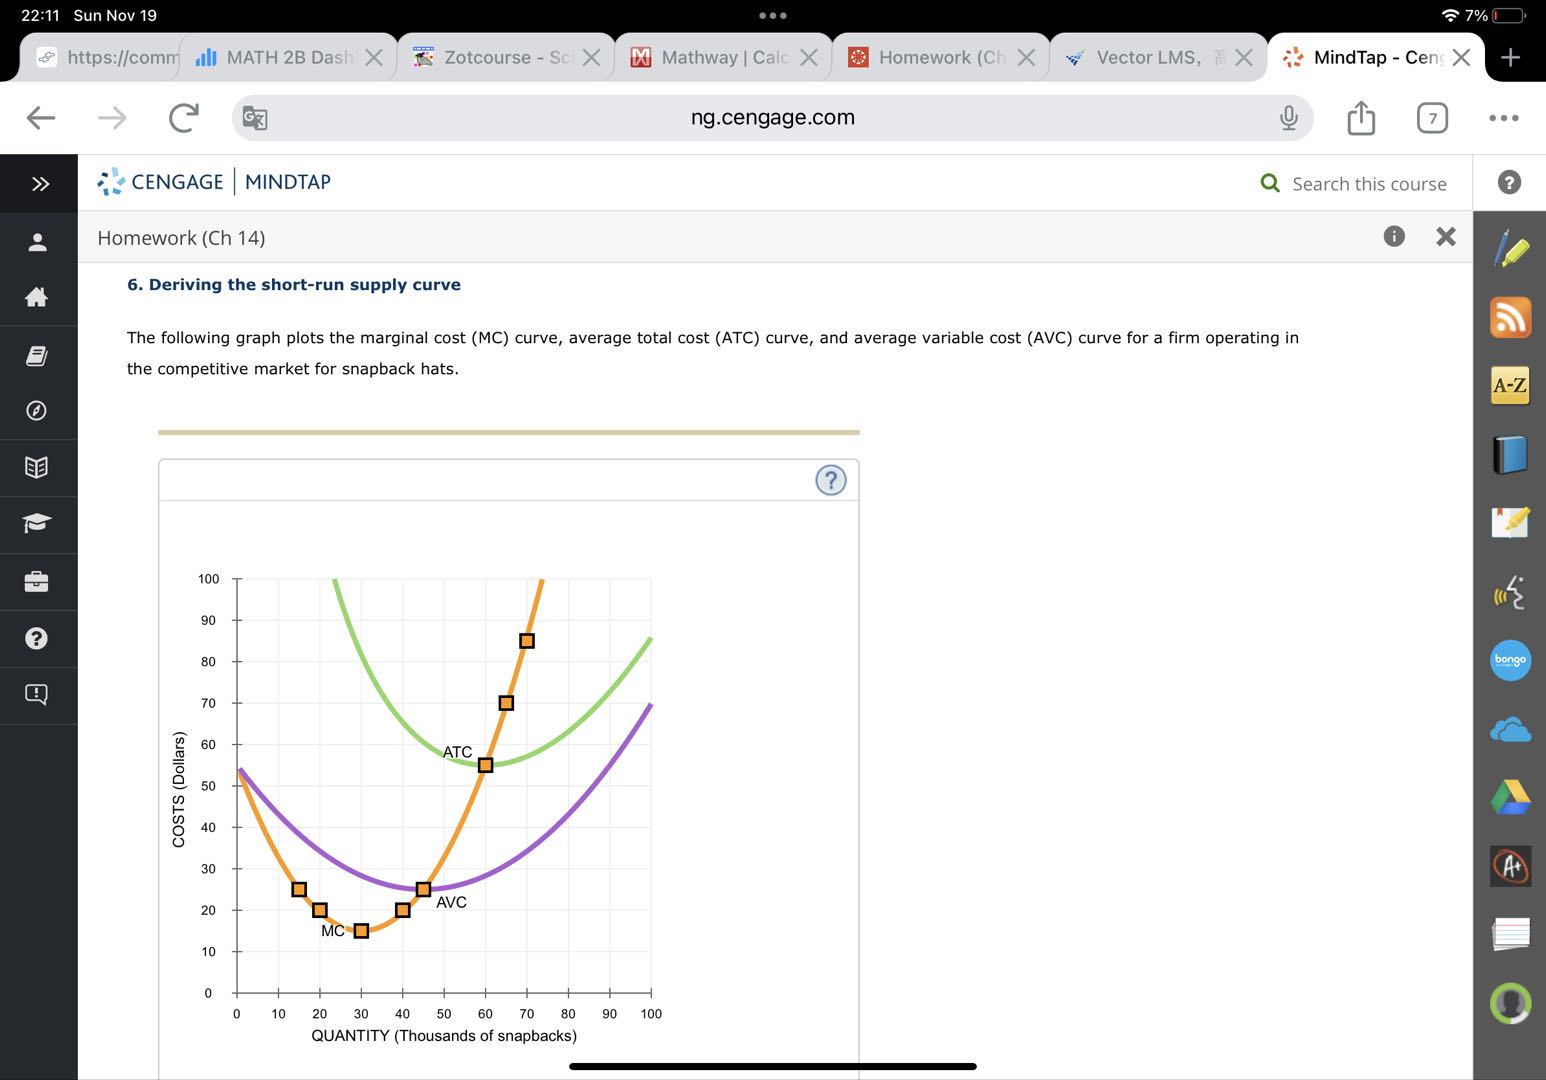Open the flashcards app
This screenshot has width=1546, height=1080.
pyautogui.click(x=1510, y=934)
